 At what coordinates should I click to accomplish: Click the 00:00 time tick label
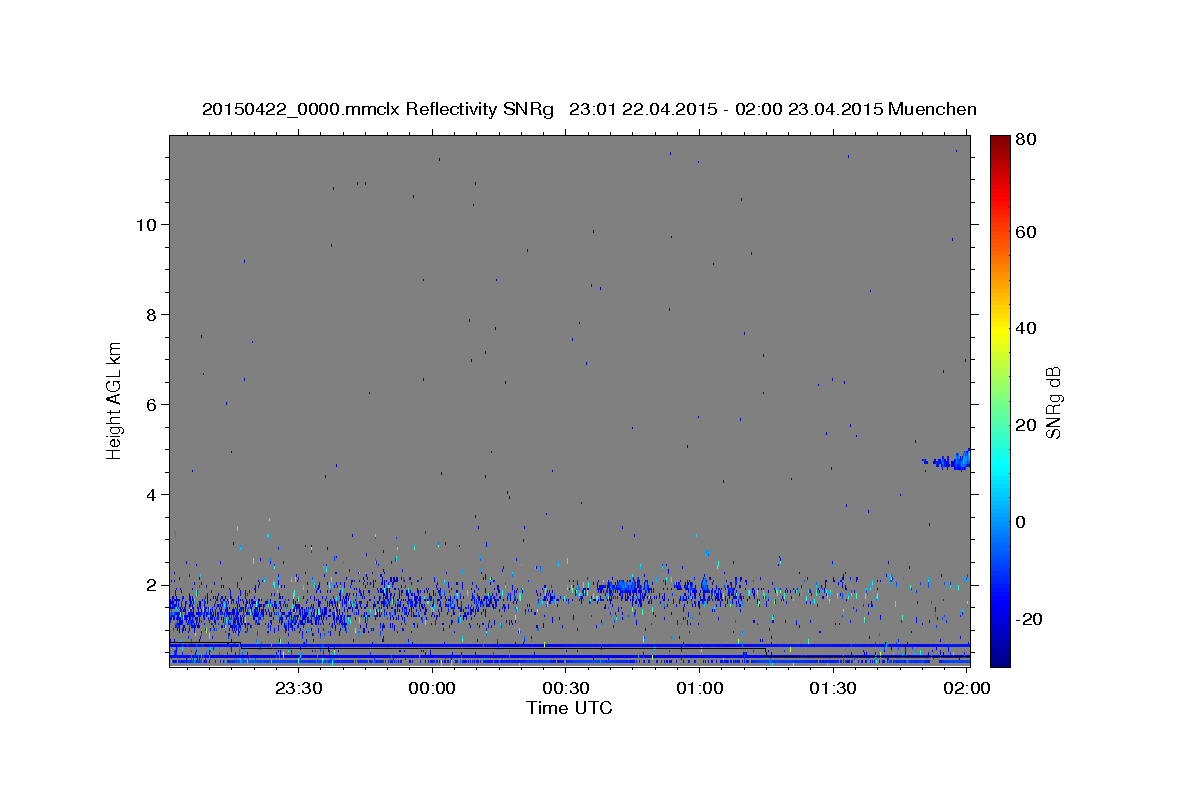click(x=432, y=688)
